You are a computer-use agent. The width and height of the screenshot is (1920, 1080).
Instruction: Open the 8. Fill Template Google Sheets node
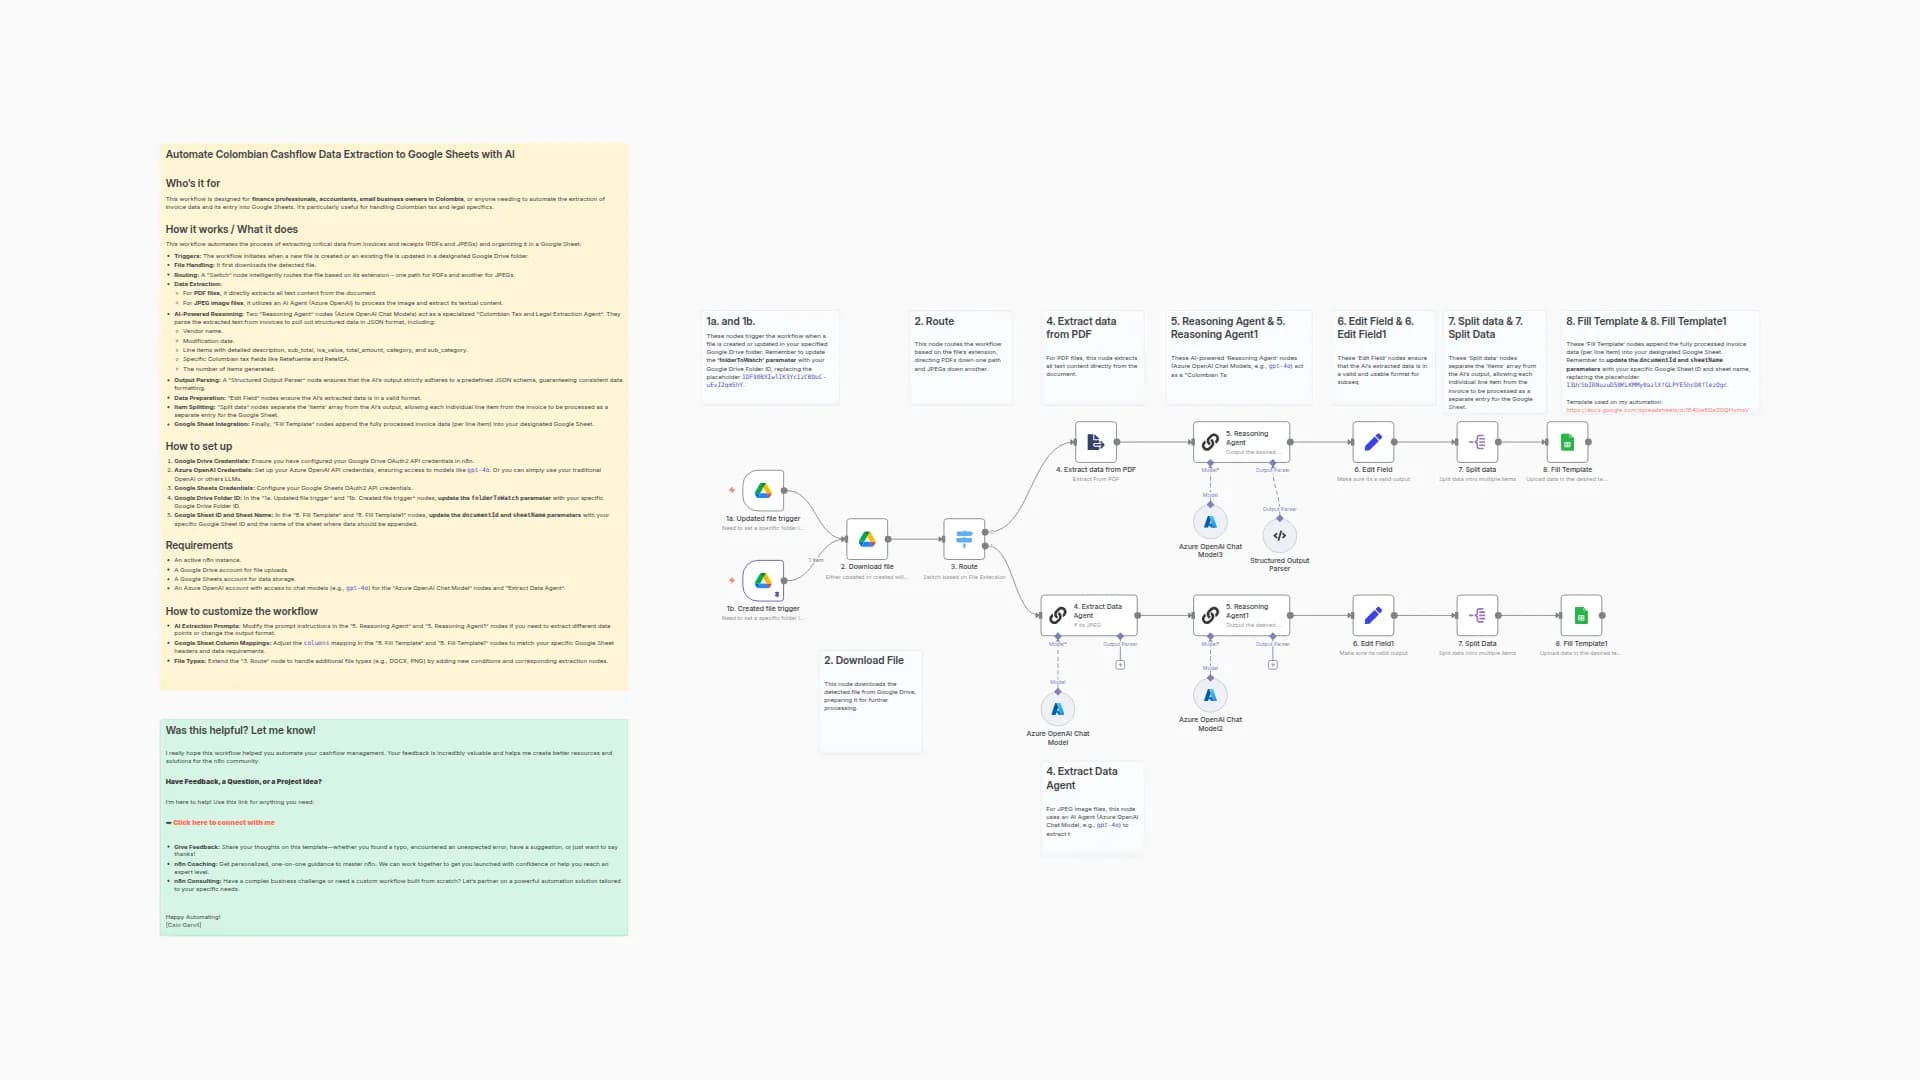[1568, 441]
